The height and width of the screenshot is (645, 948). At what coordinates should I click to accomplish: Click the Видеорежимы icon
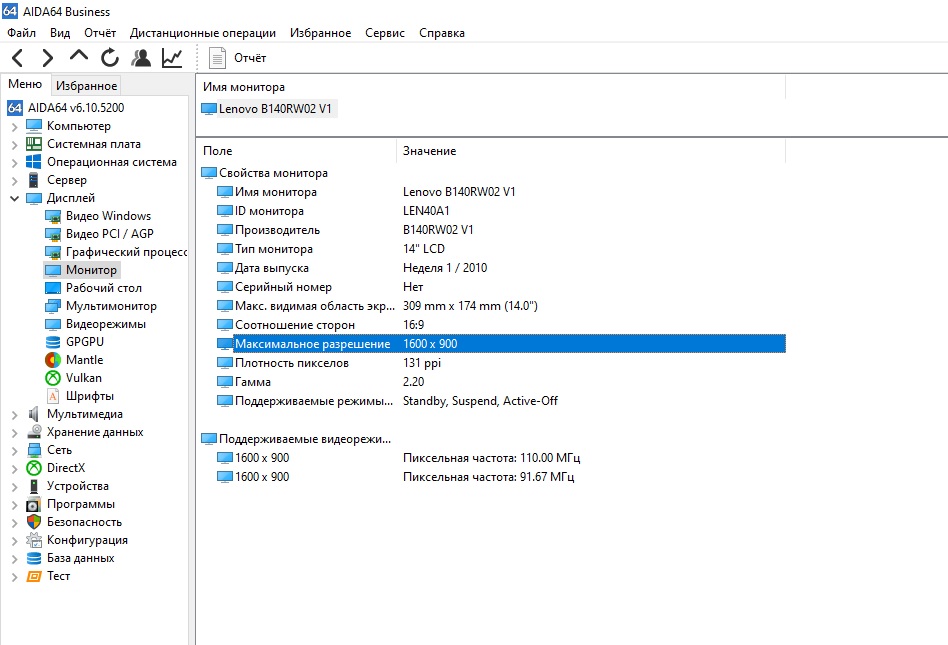[53, 324]
